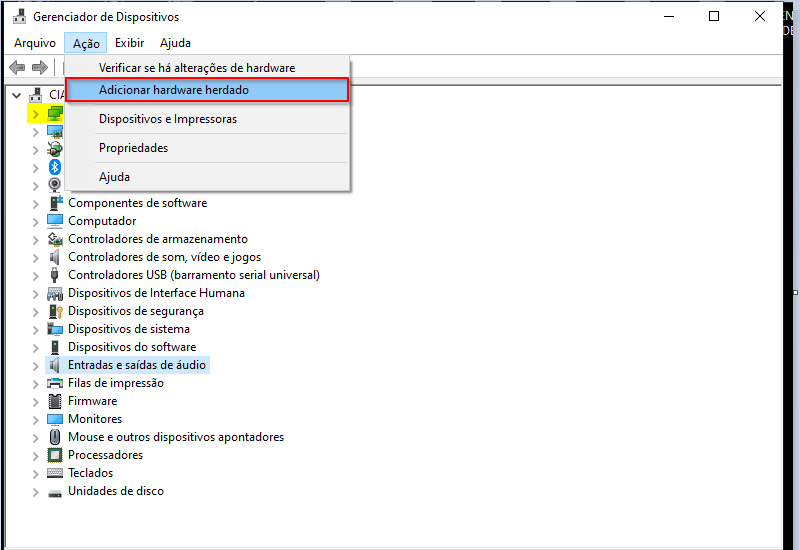
Task: Click the Teclados keyboard icon
Action: coord(55,473)
